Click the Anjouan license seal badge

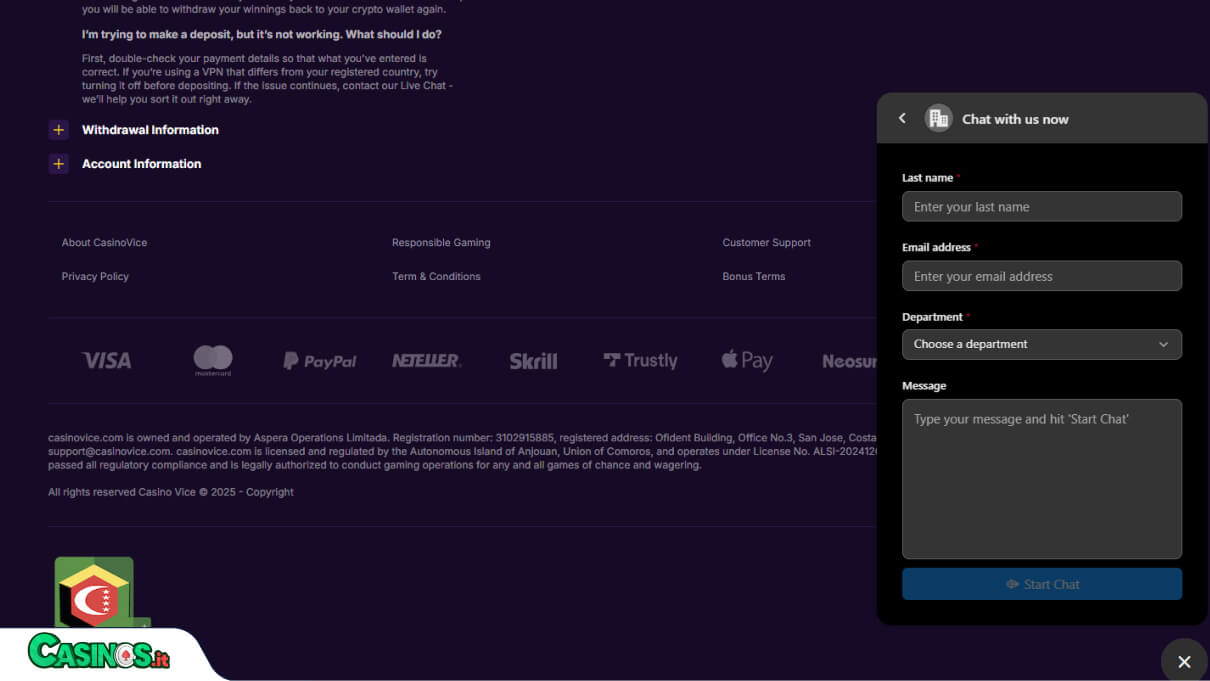(95, 592)
